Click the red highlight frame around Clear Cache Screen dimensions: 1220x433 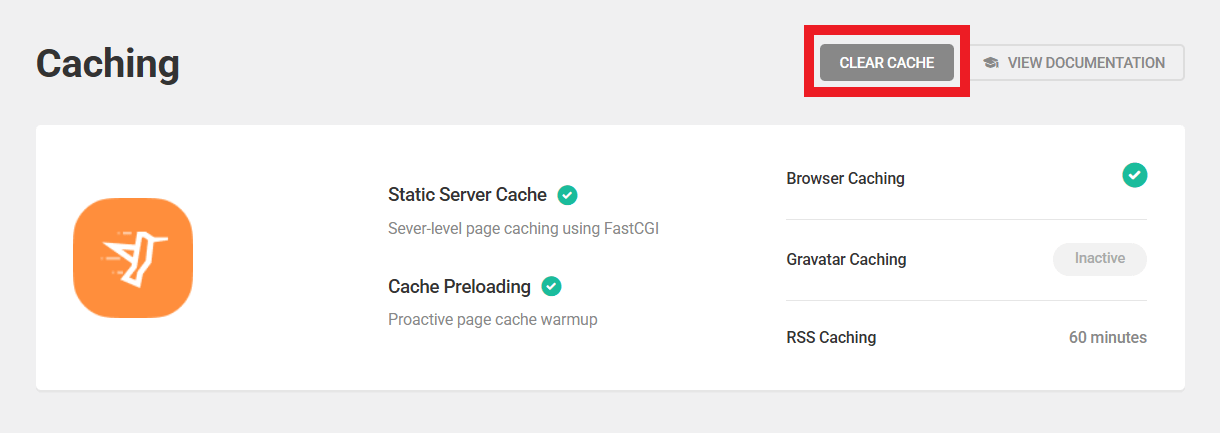[x=886, y=31]
